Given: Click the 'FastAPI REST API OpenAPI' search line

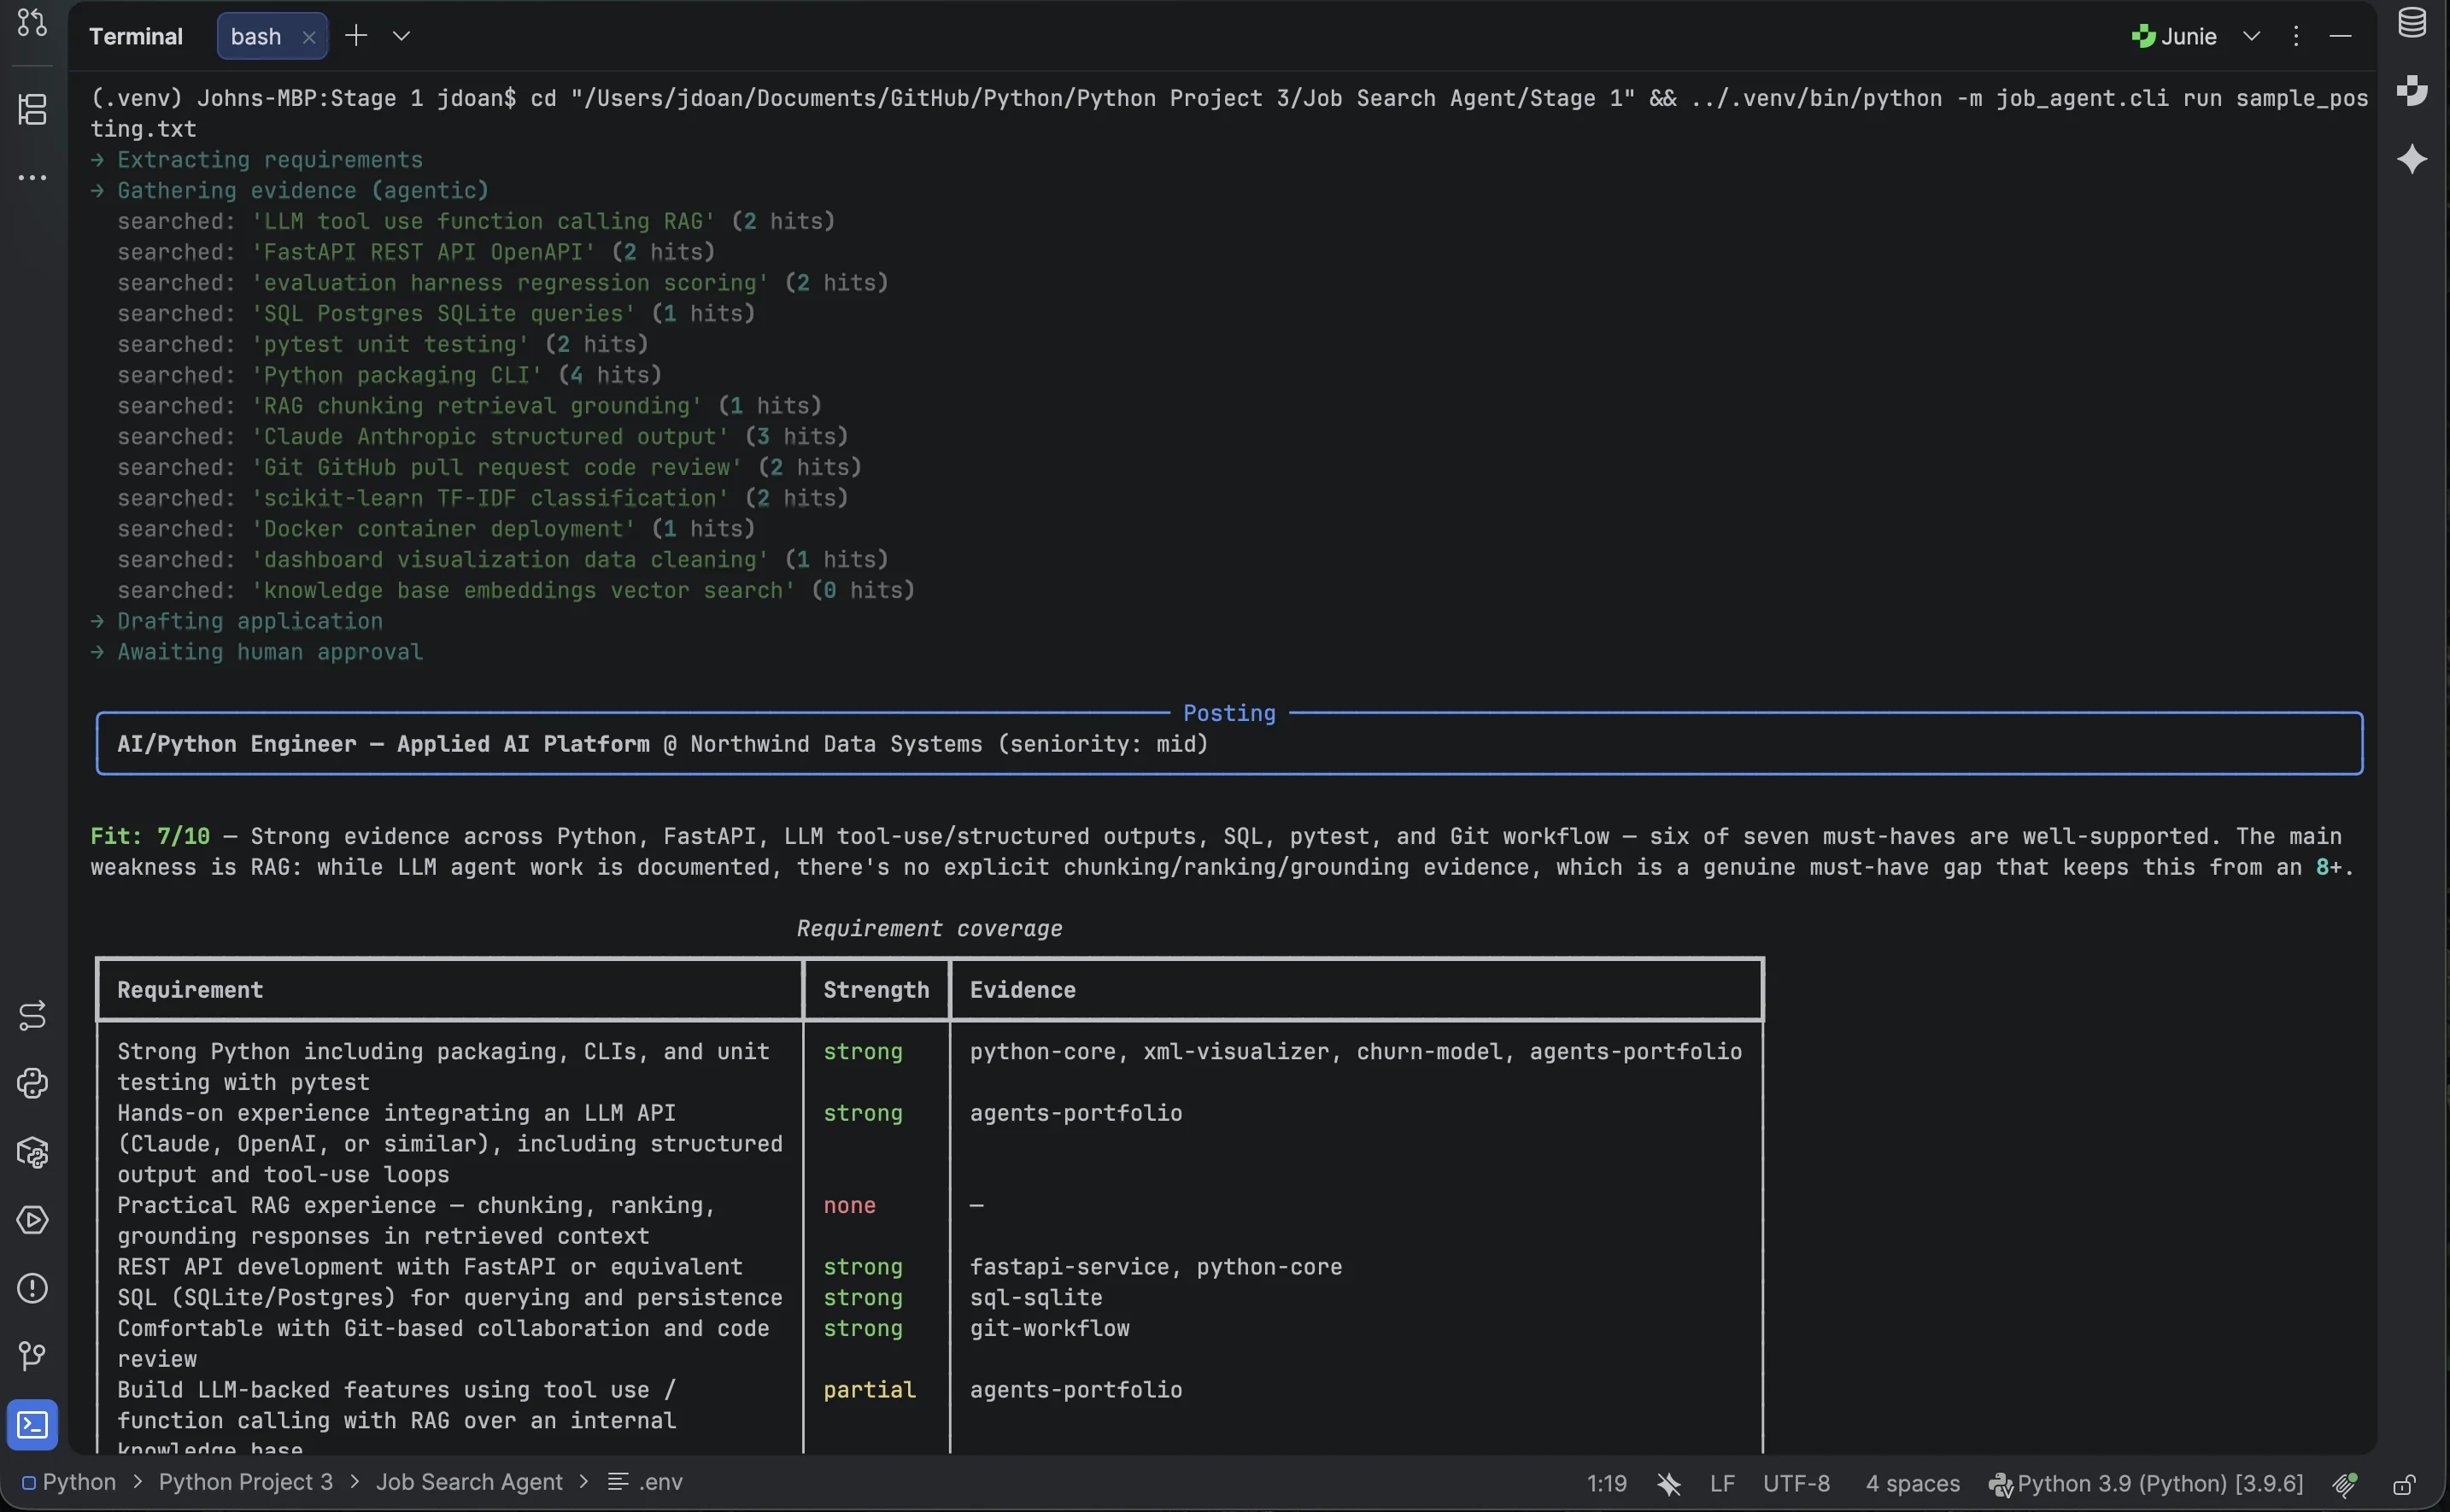Looking at the screenshot, I should click(416, 252).
